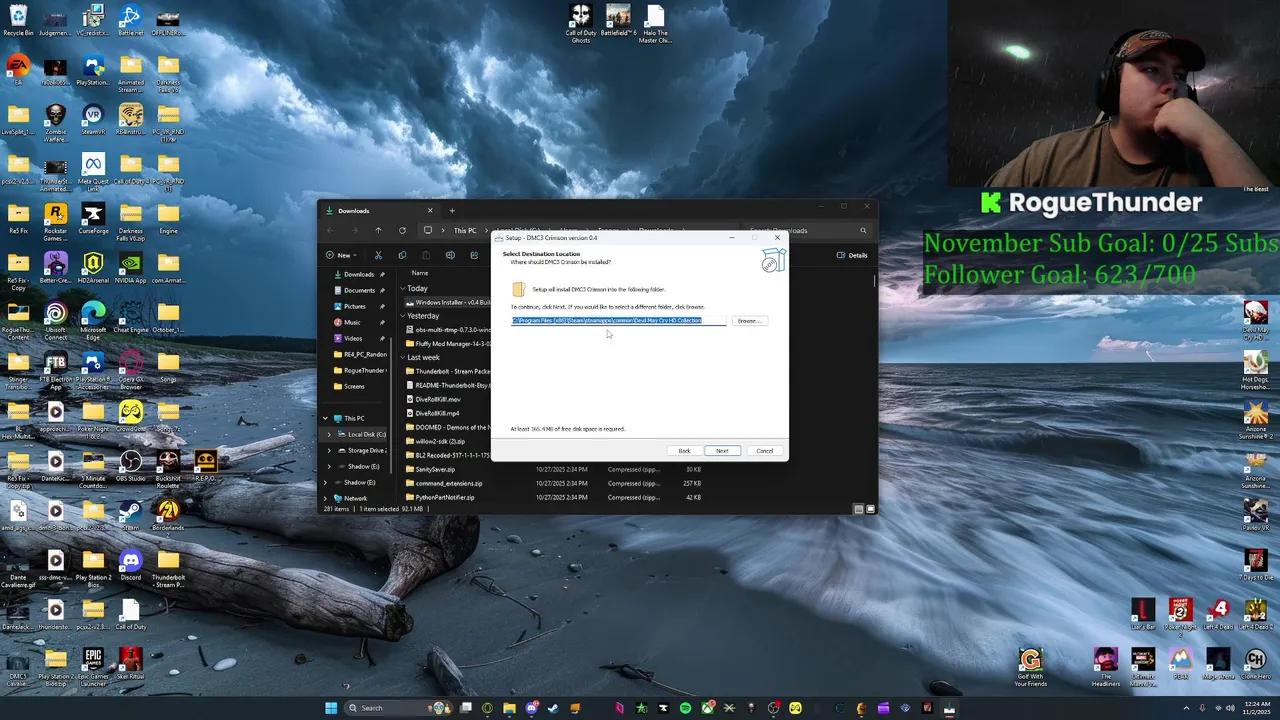This screenshot has width=1280, height=720.
Task: Refresh the File Explorer folder
Action: (x=402, y=231)
